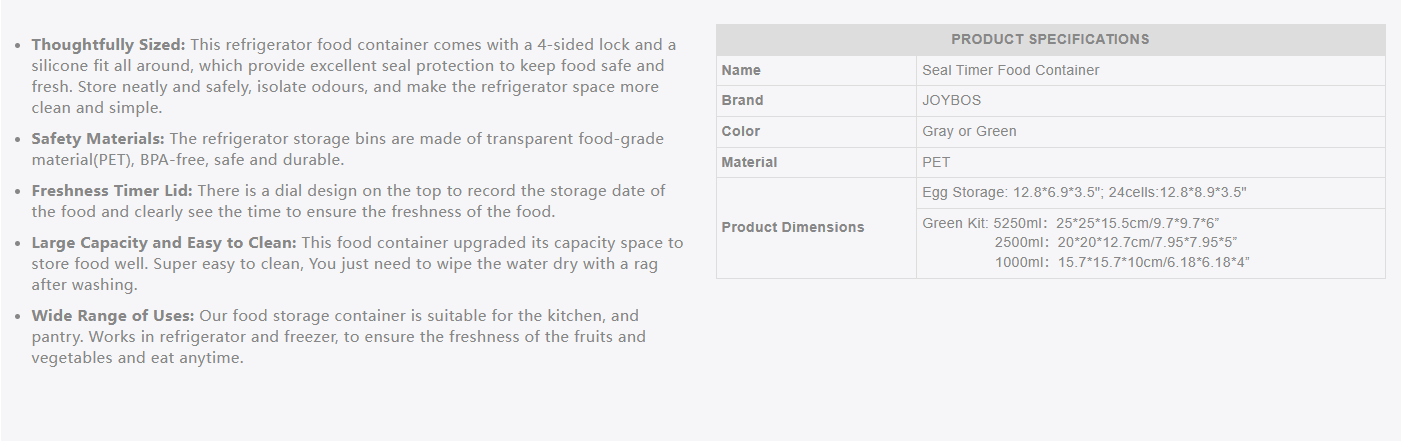Viewport: 1404px width, 442px height.
Task: Click the Safety Materials bullet heading
Action: [x=98, y=138]
